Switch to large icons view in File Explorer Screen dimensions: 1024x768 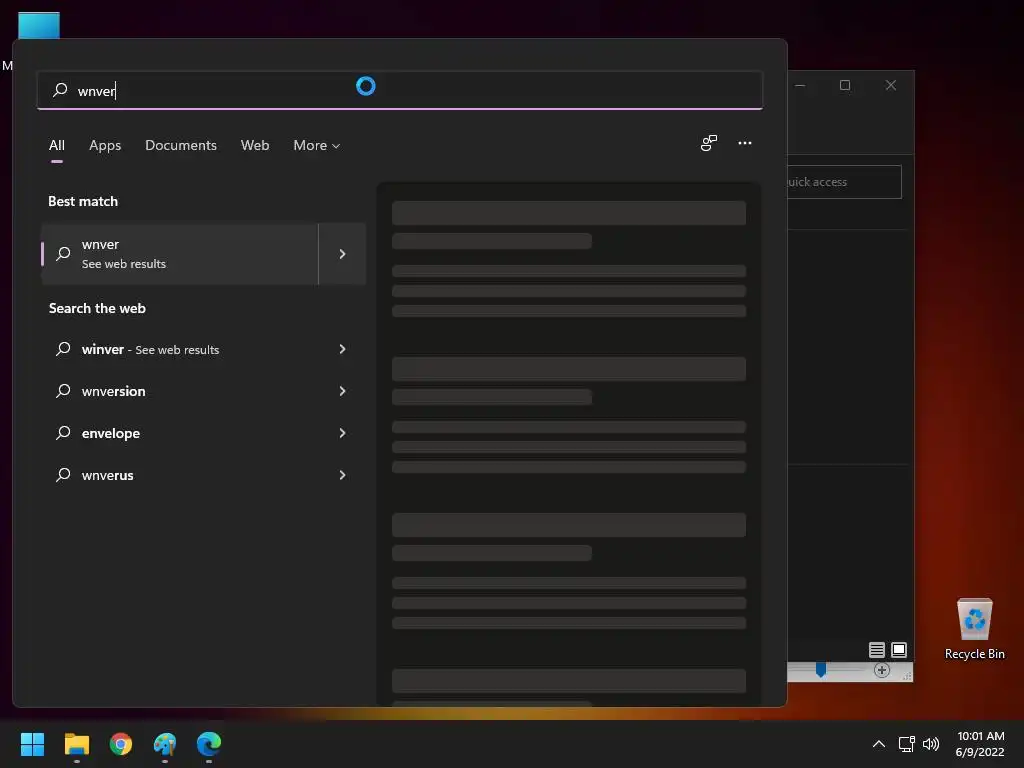[x=899, y=650]
